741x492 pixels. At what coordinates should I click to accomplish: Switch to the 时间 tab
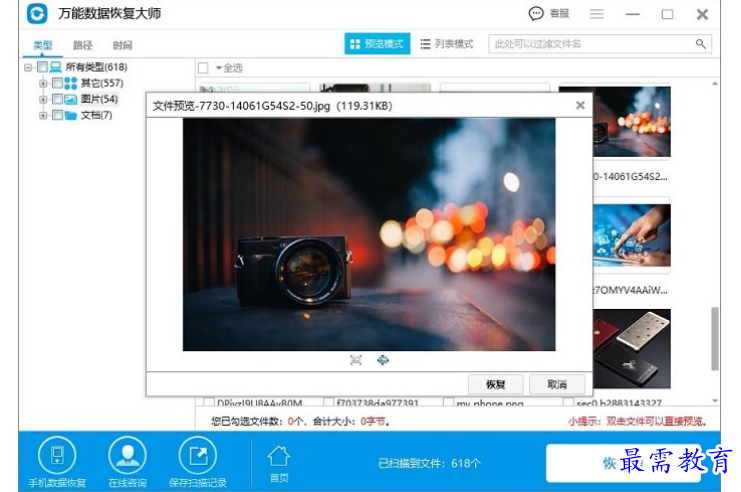(x=122, y=45)
